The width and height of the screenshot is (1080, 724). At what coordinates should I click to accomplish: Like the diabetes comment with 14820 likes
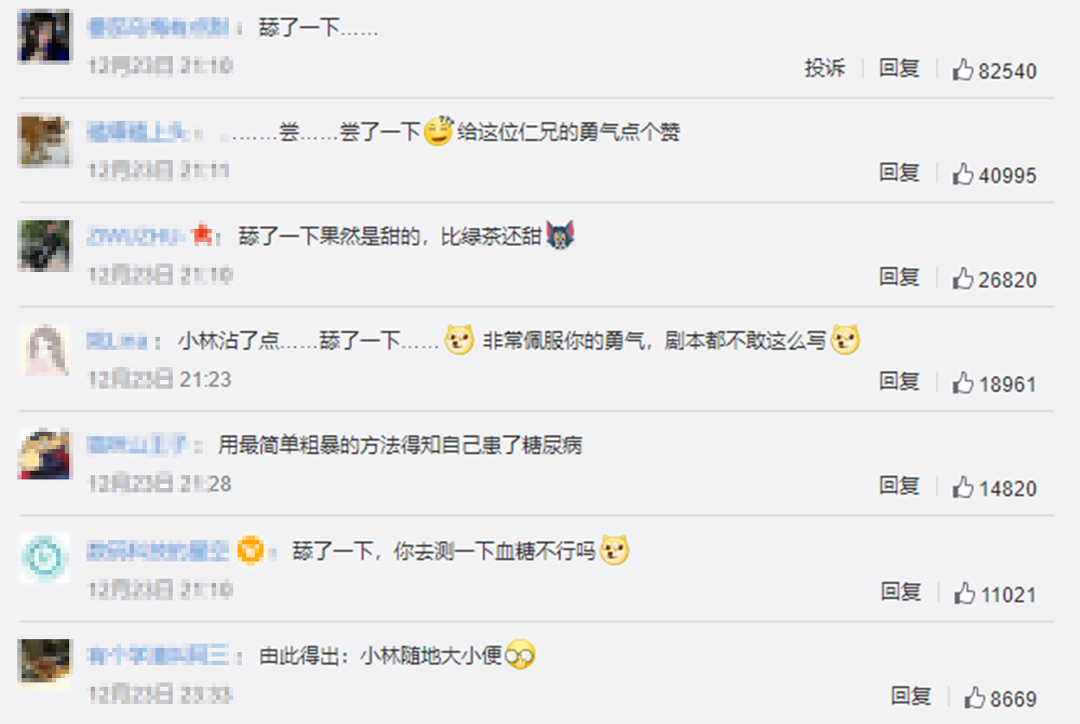[962, 488]
